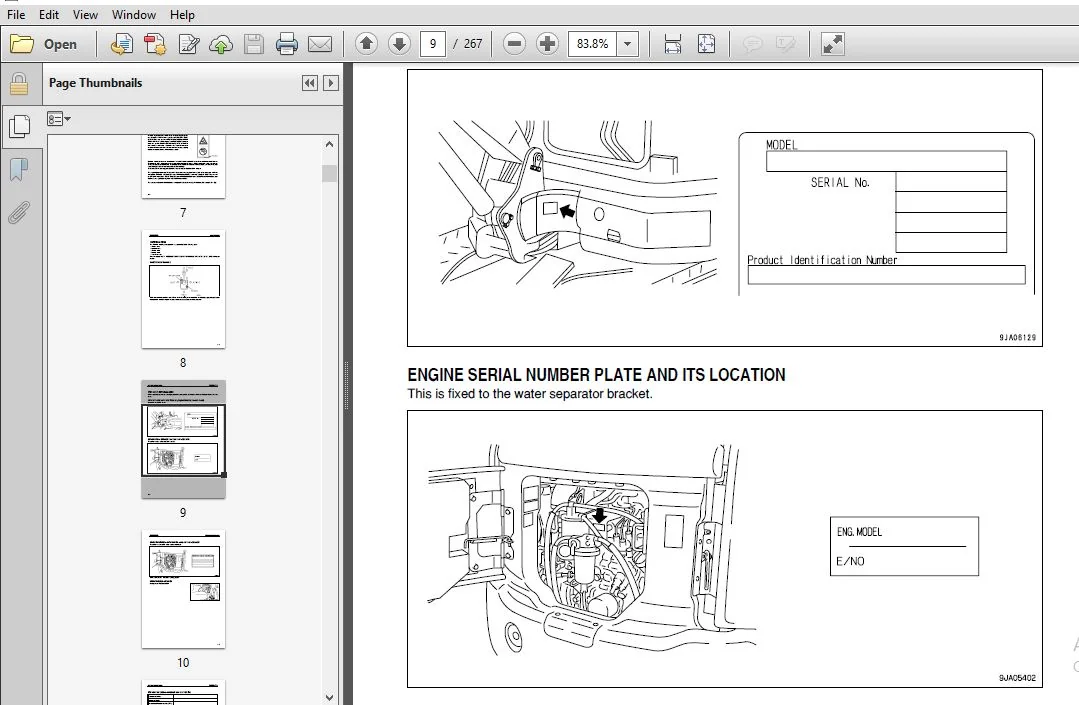Click the fit width scrolling icon
The image size is (1079, 705).
pyautogui.click(x=673, y=44)
